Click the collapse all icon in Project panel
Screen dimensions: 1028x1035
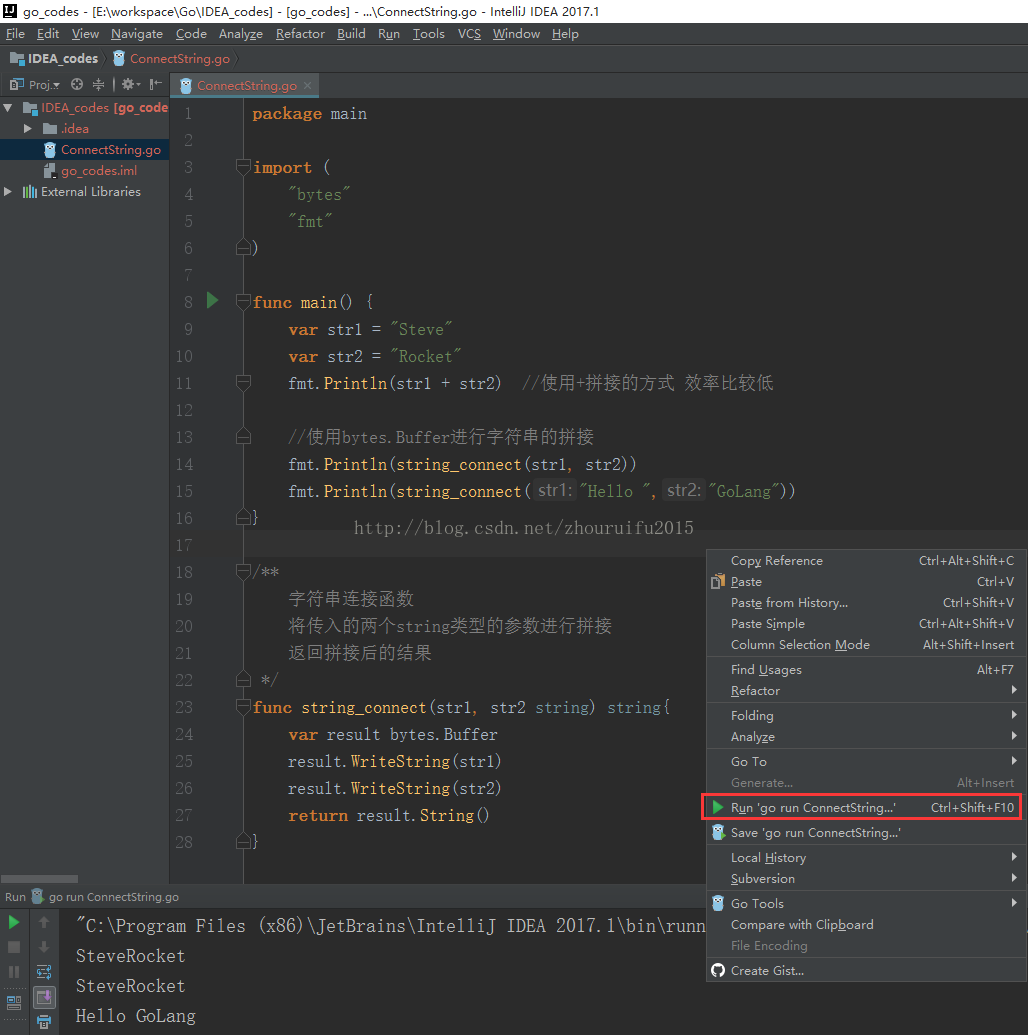[98, 84]
